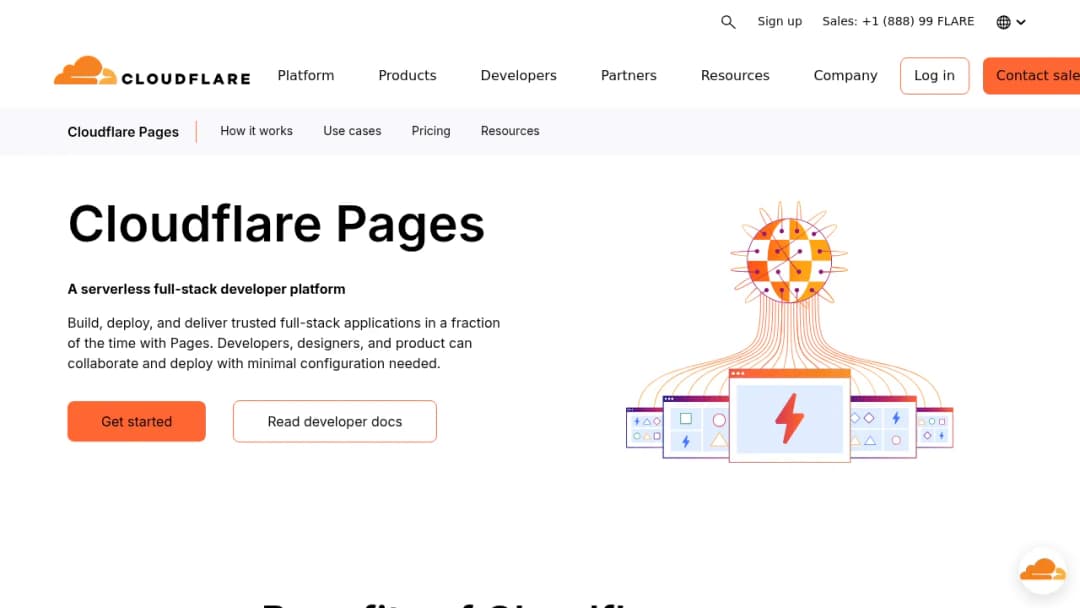Viewport: 1080px width, 608px height.
Task: Click the Sales phone number link
Action: 898,21
